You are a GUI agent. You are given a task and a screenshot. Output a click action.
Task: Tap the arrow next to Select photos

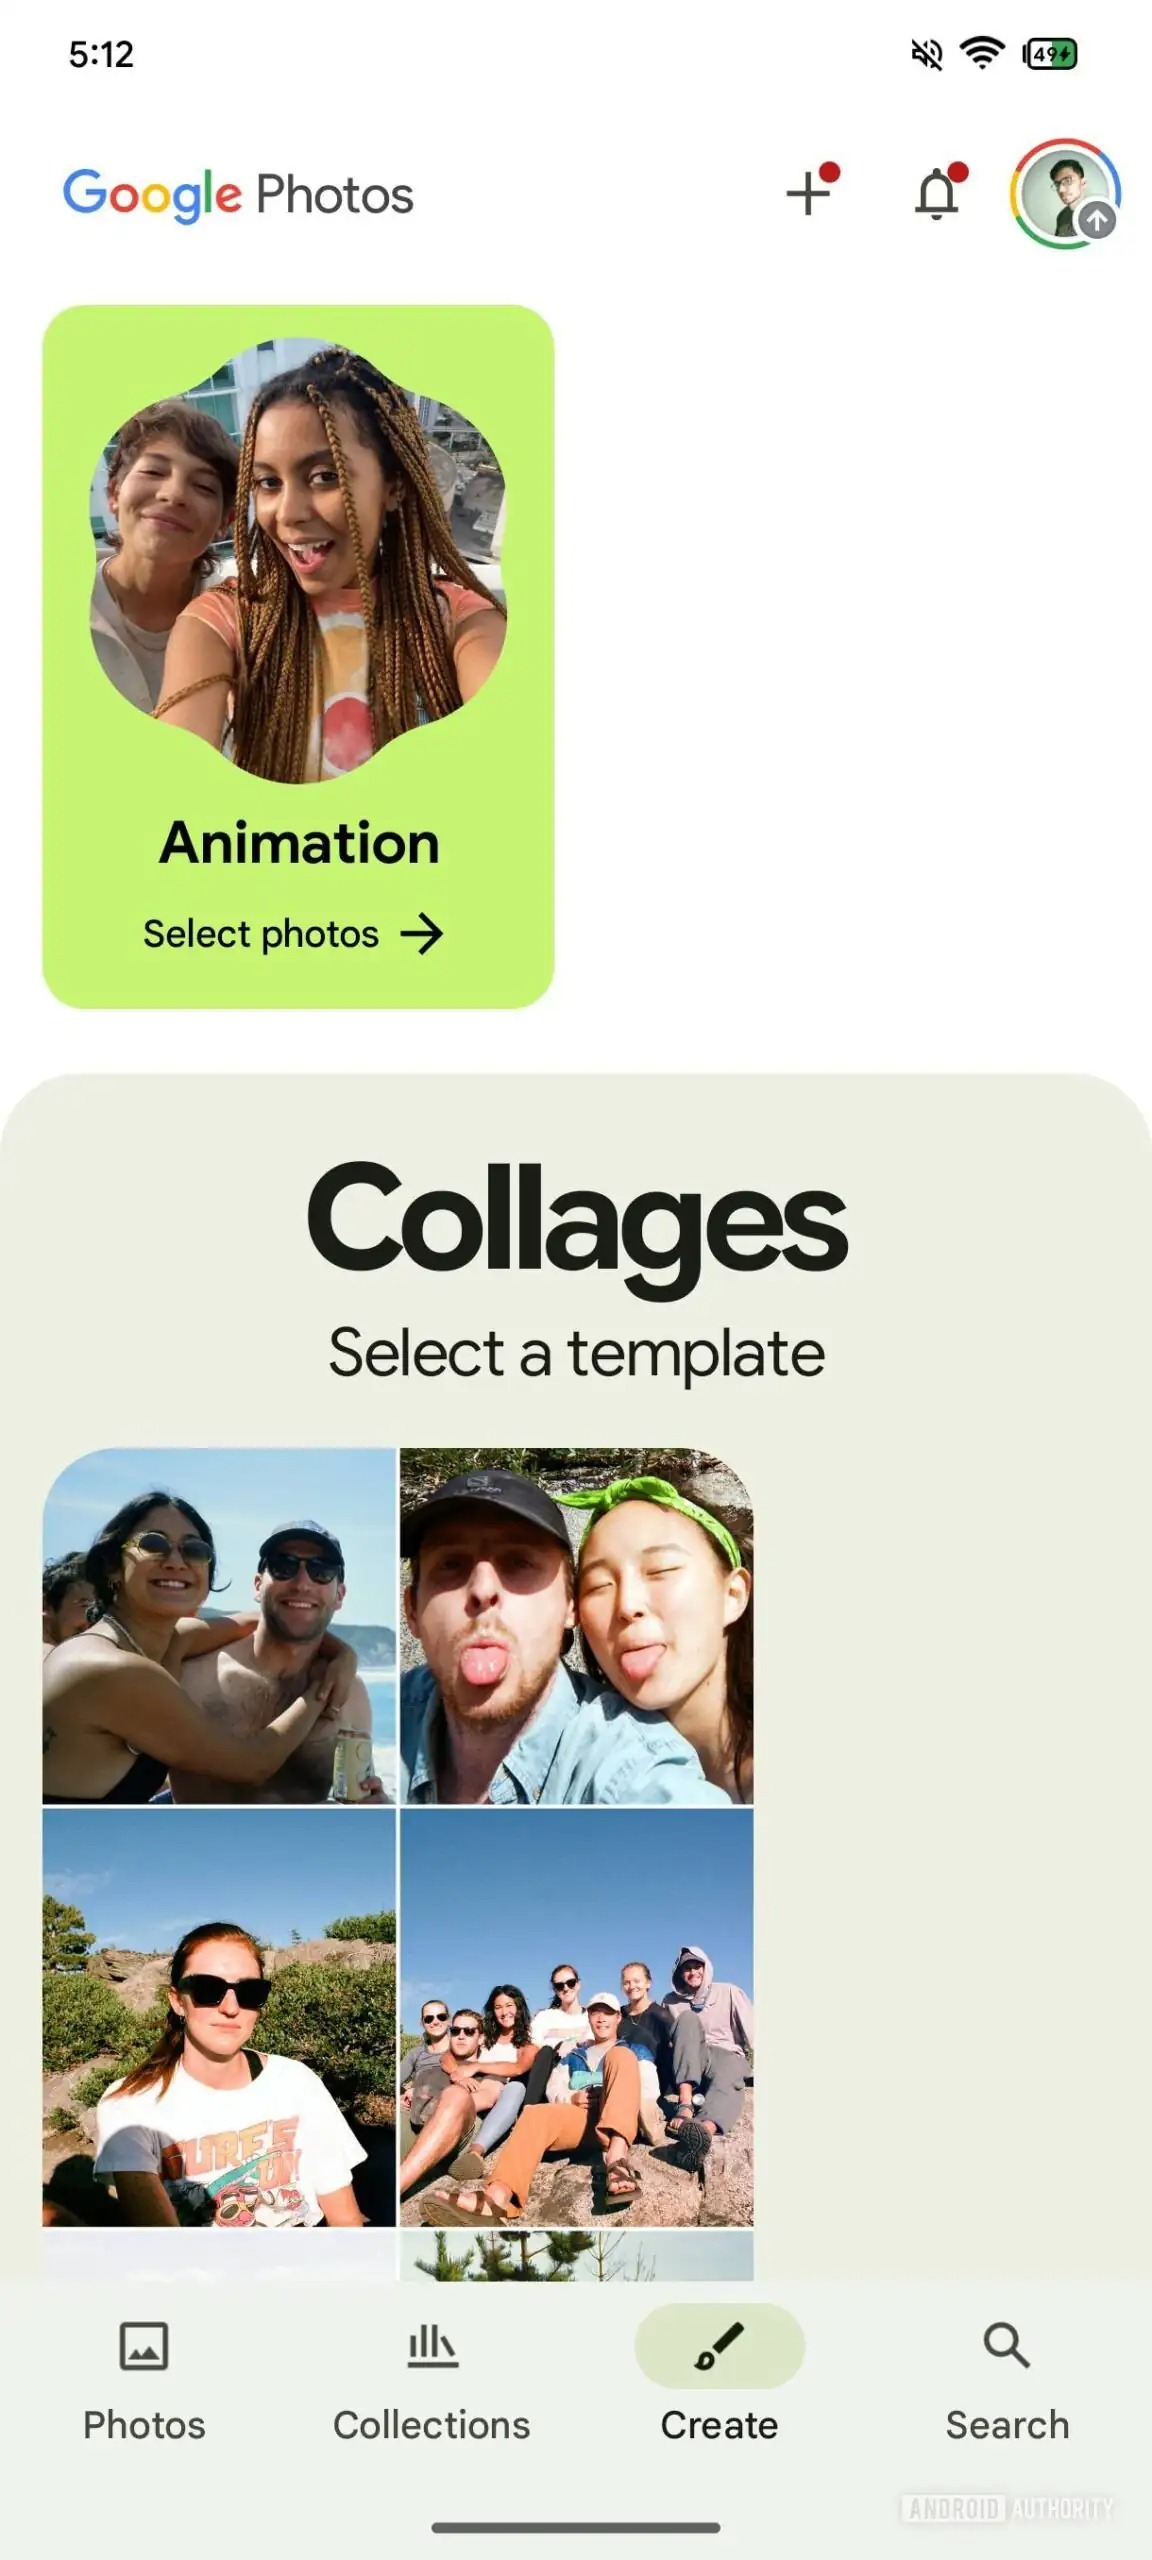click(421, 934)
